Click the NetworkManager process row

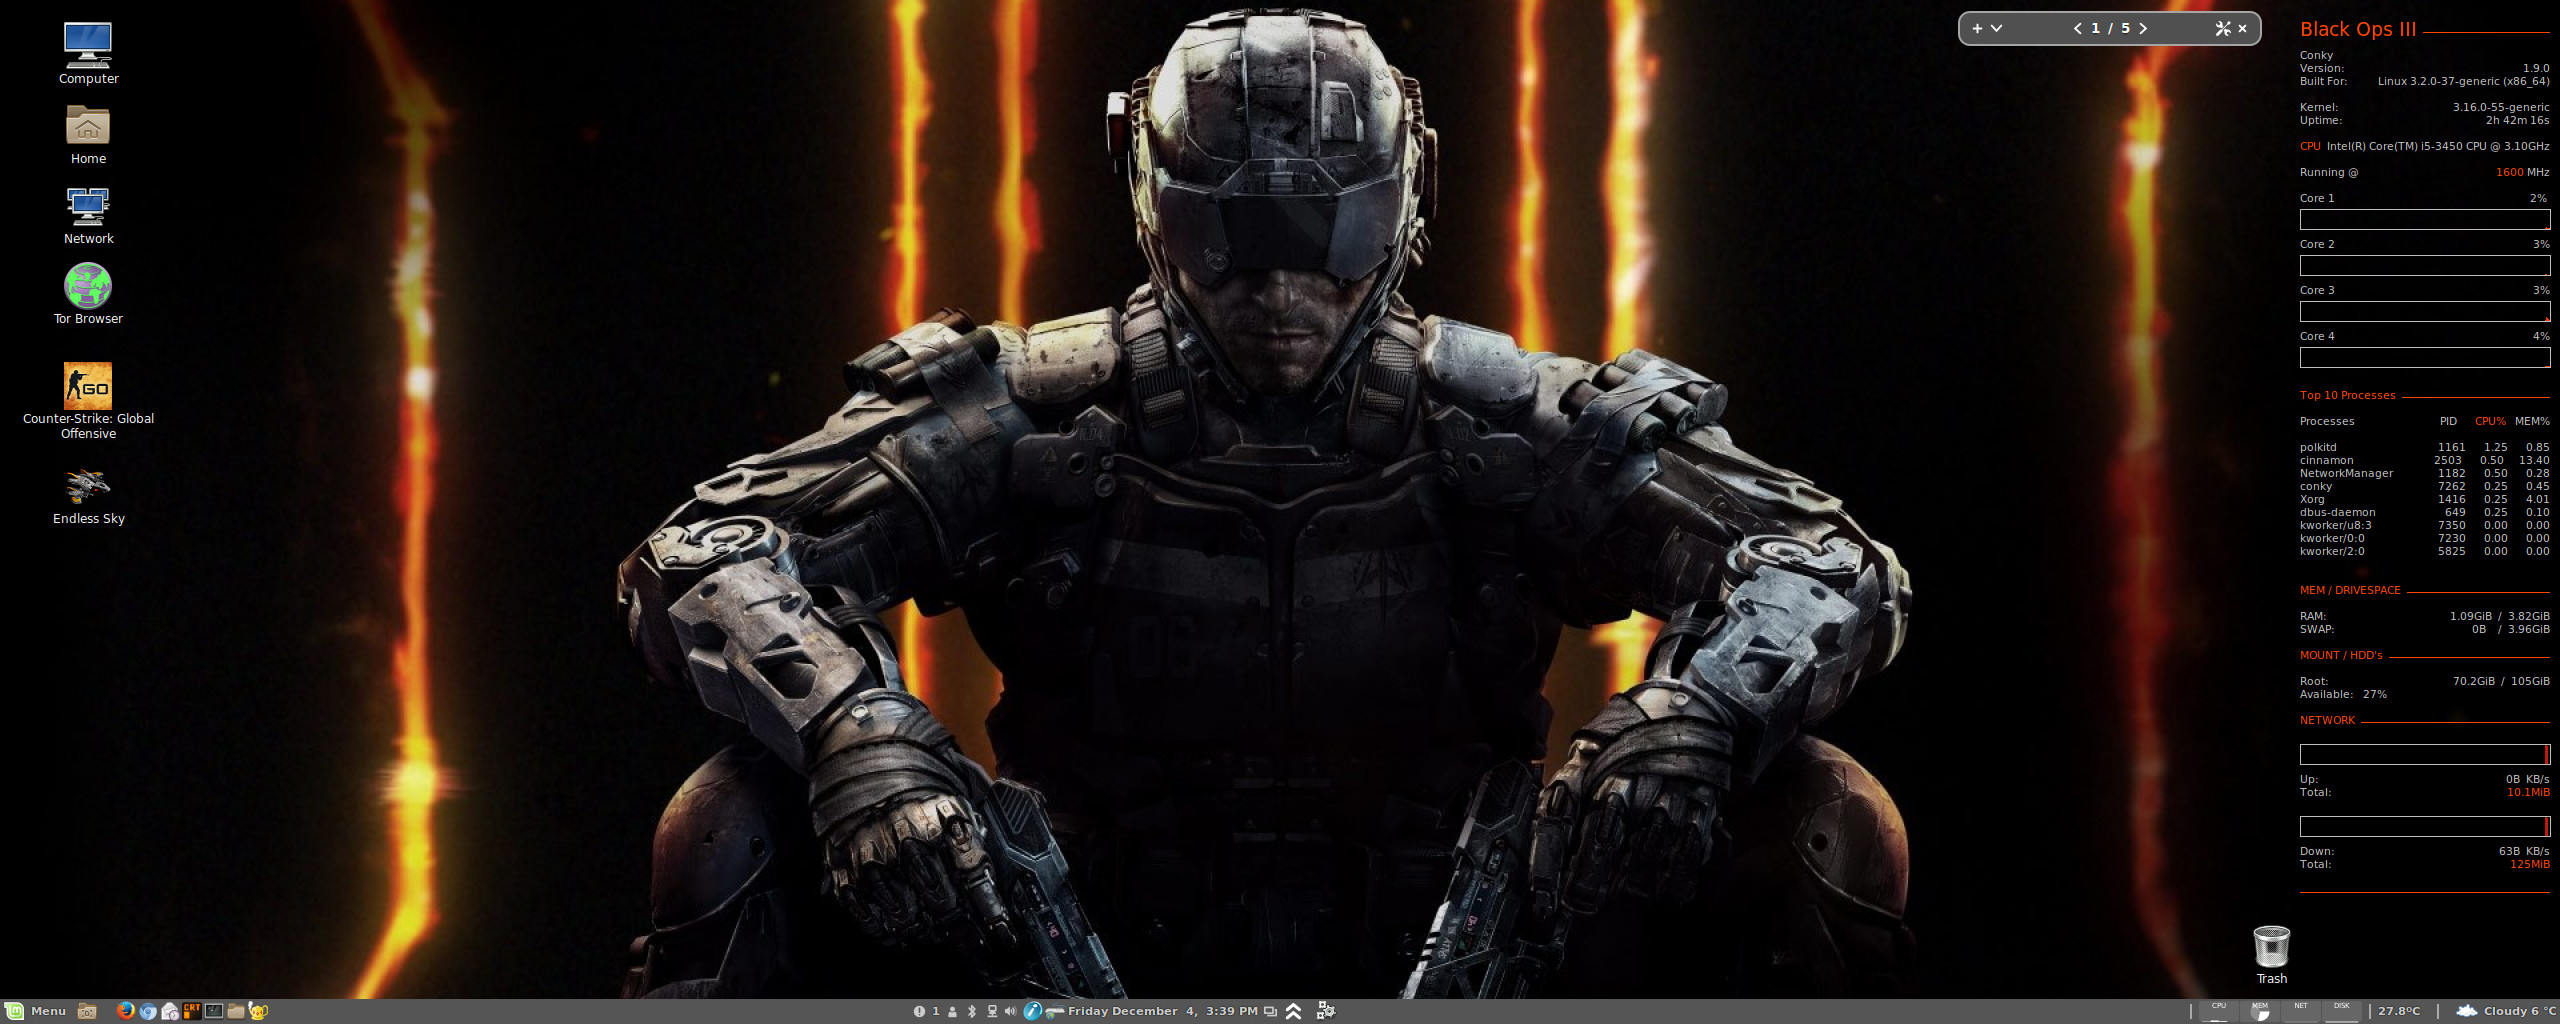(x=2424, y=473)
